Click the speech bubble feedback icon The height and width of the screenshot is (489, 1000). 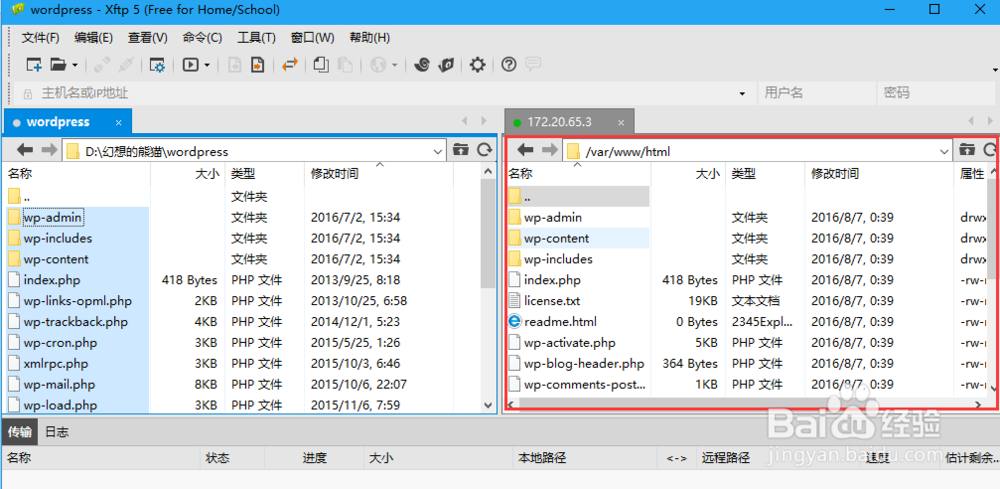[x=533, y=64]
